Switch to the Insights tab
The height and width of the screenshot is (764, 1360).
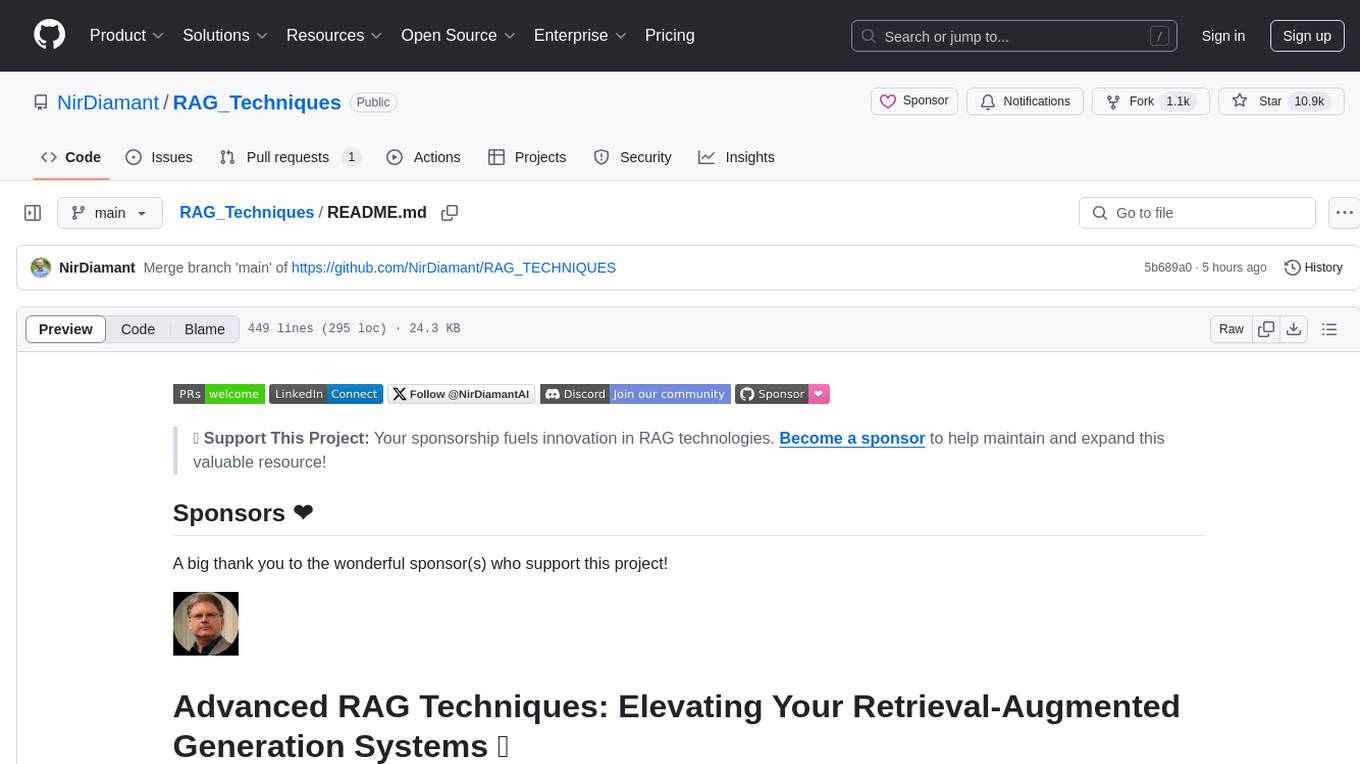pos(736,157)
